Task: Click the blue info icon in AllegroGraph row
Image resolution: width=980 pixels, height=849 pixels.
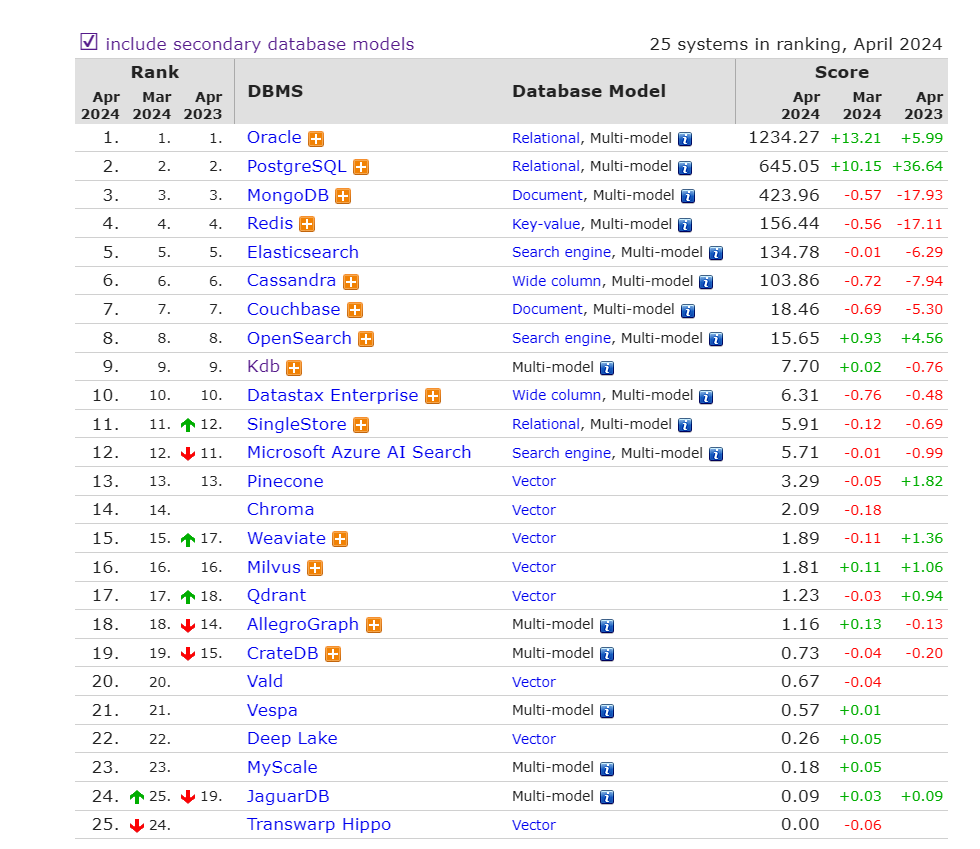Action: point(607,626)
